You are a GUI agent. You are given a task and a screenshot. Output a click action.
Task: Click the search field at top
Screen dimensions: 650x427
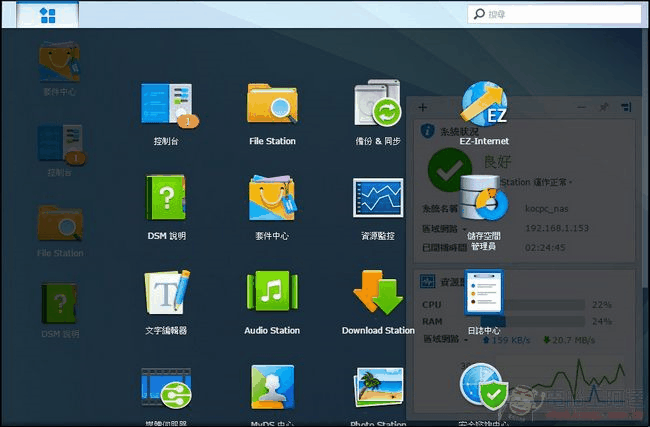(555, 14)
